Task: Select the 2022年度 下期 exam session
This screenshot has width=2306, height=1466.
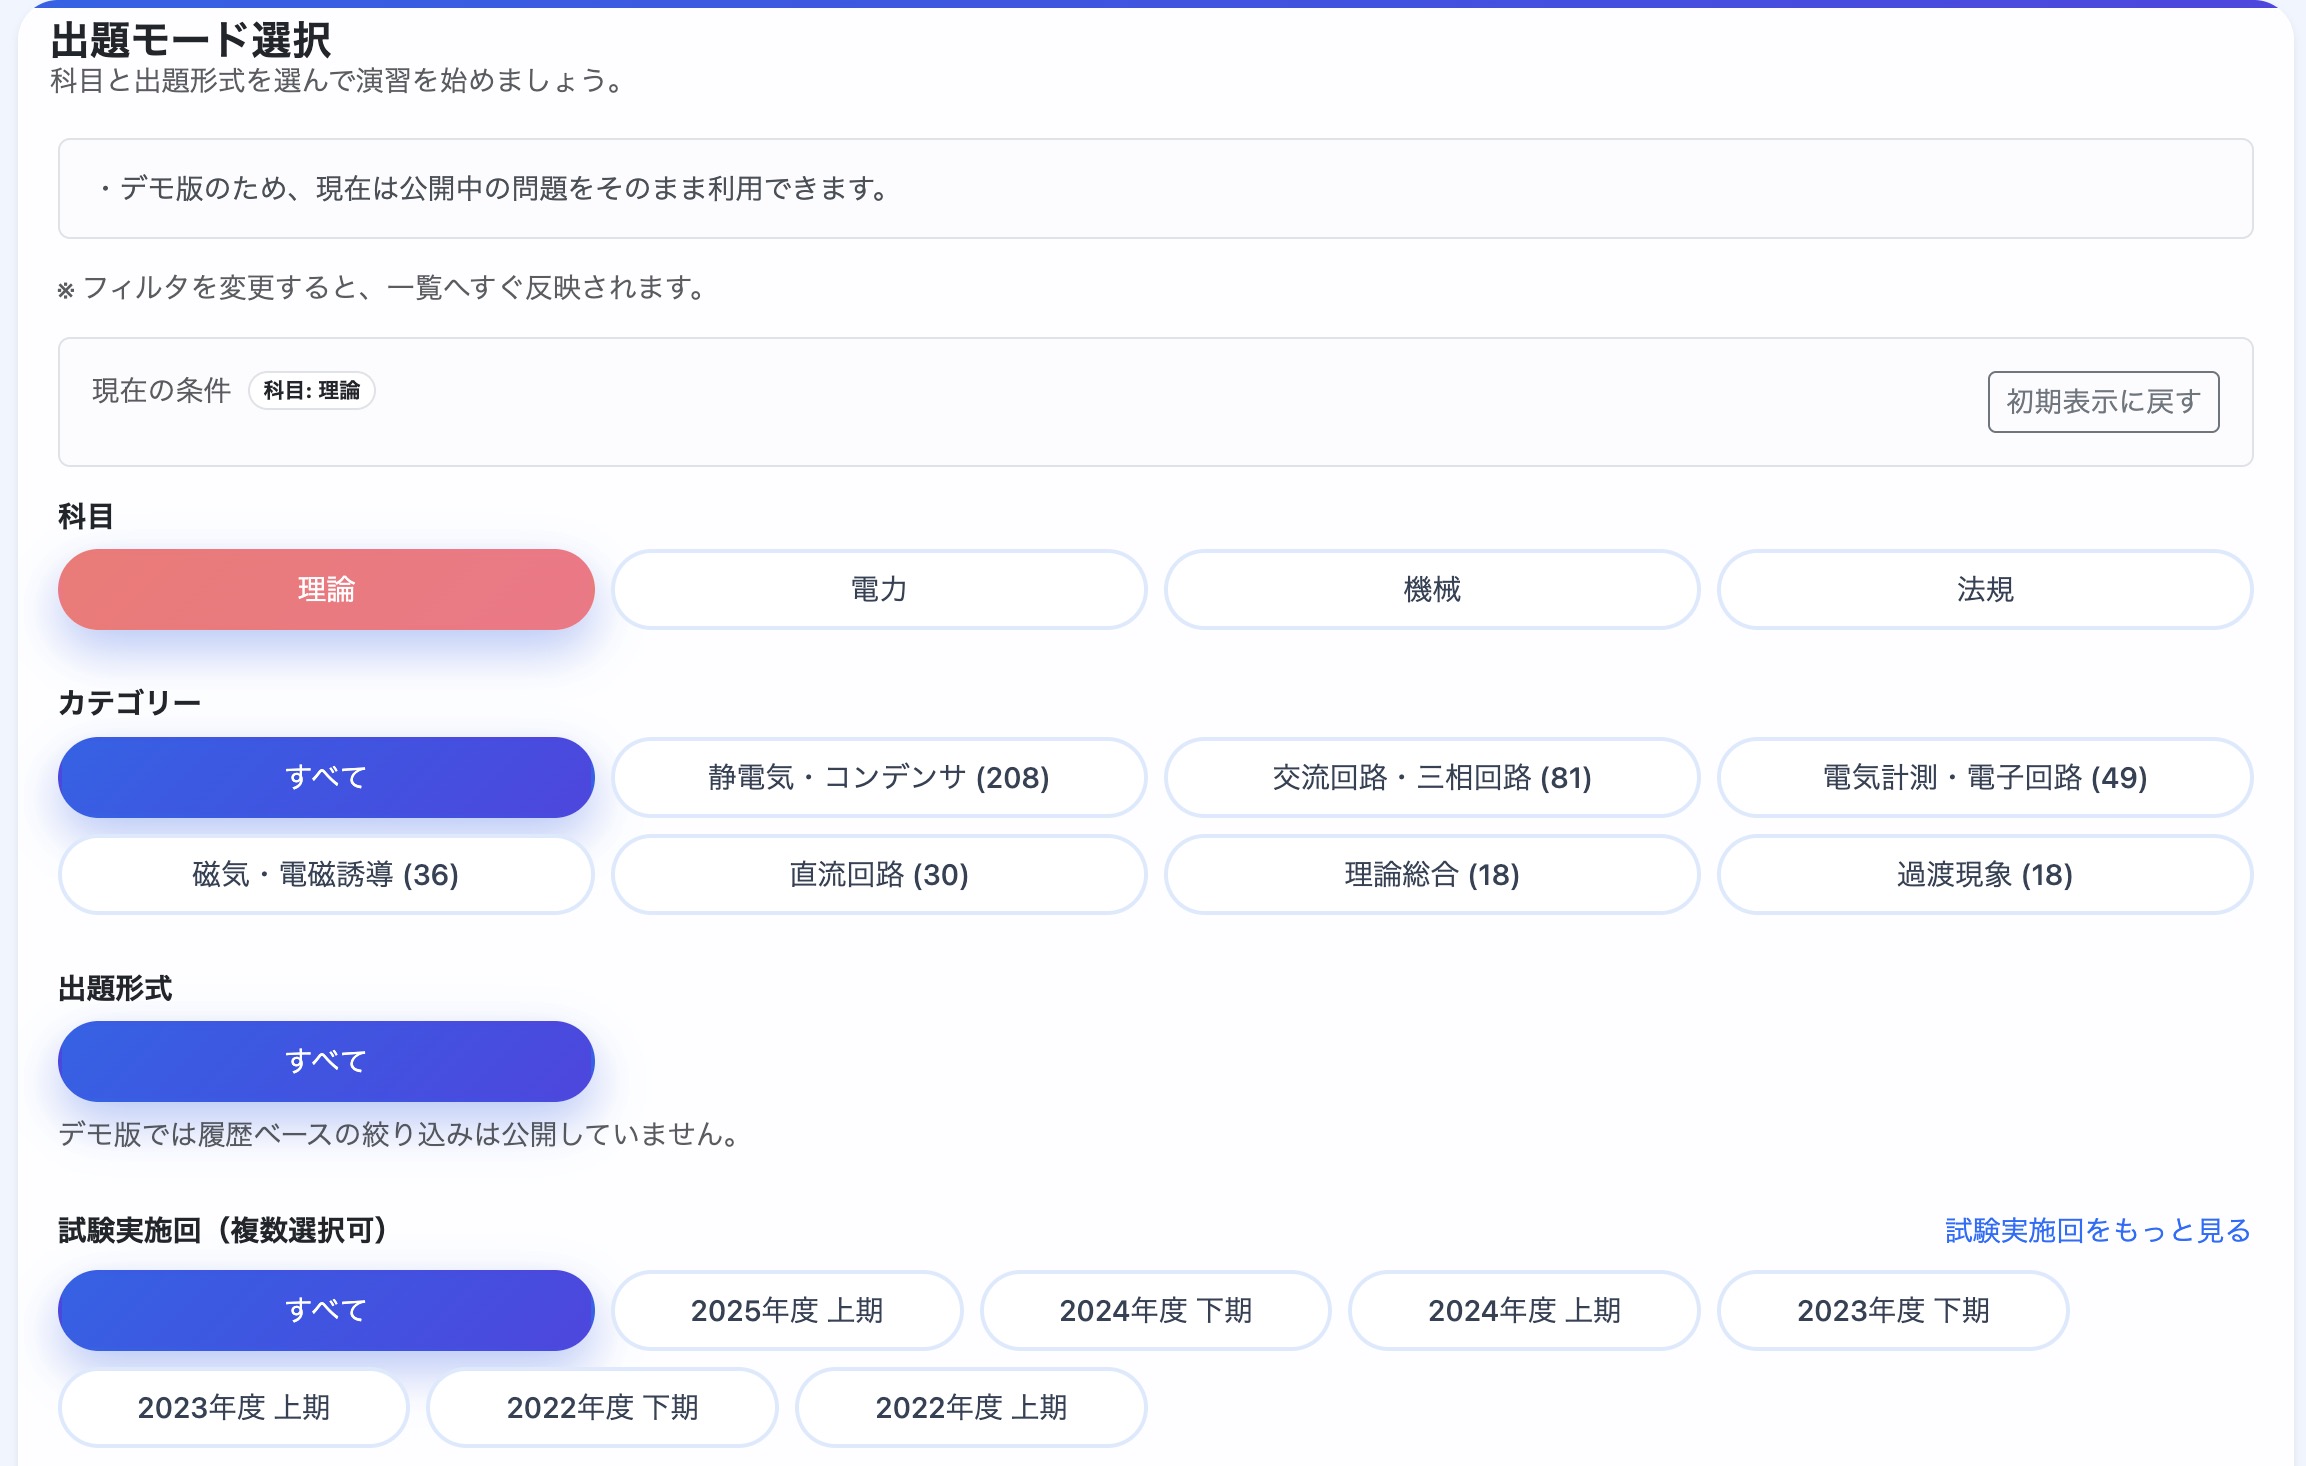Action: click(x=602, y=1407)
